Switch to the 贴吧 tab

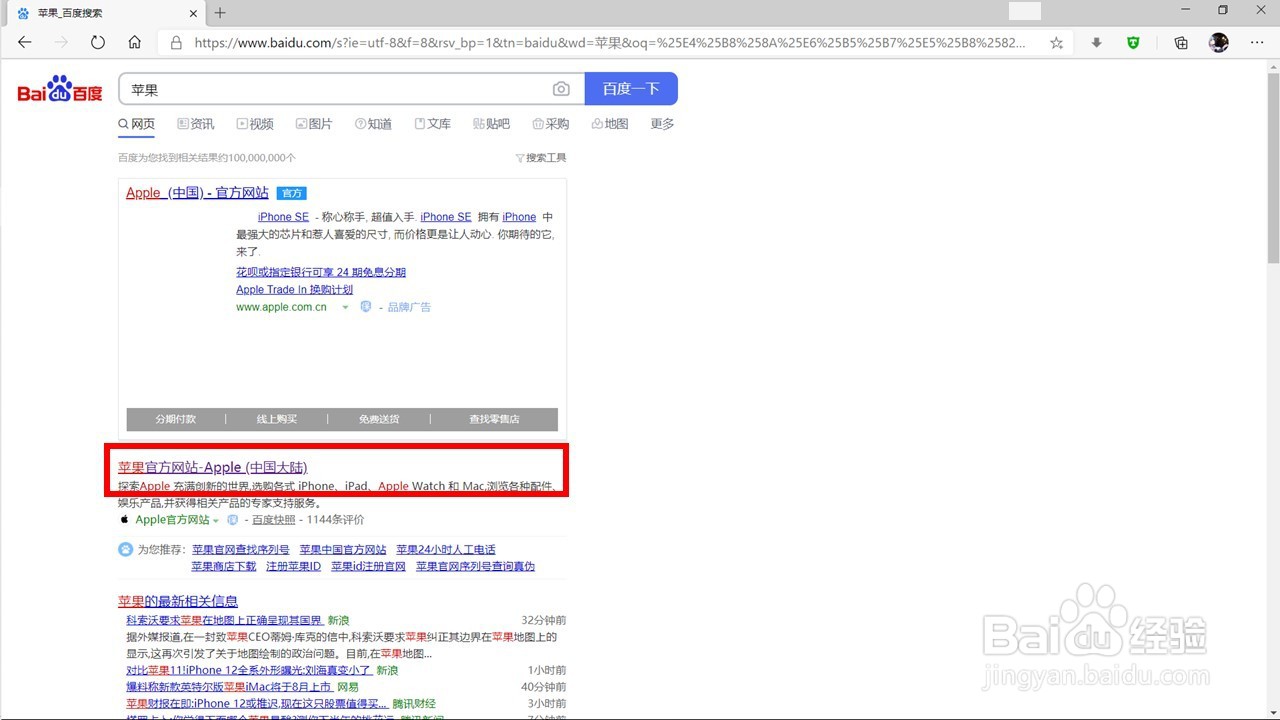pos(491,124)
